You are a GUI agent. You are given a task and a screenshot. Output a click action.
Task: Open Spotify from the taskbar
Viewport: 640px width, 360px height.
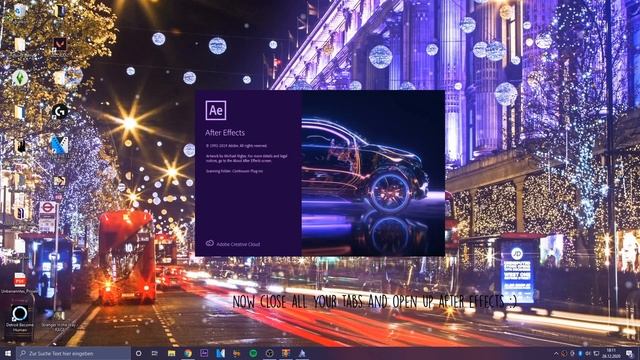coord(253,353)
